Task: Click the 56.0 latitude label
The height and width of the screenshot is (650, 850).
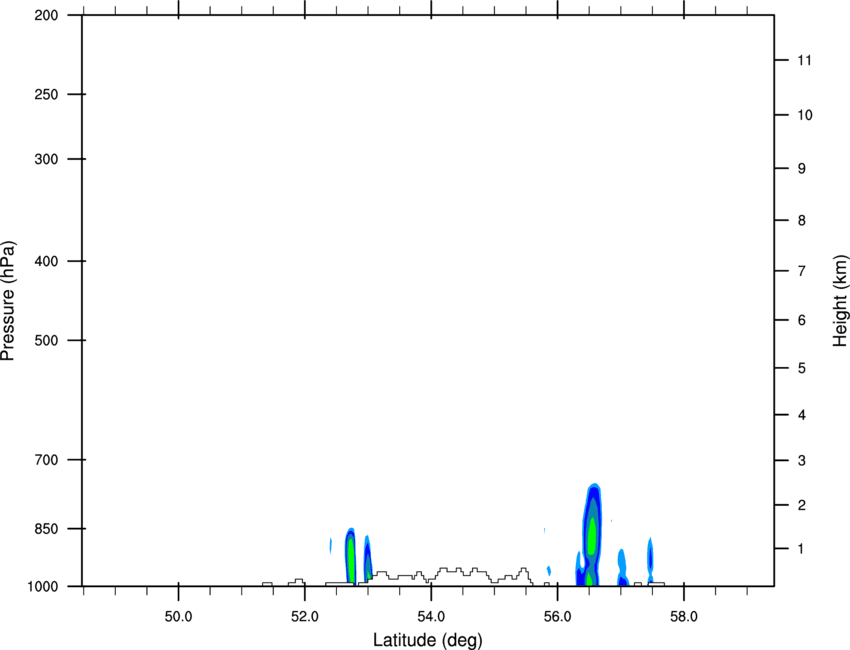Action: tap(557, 617)
